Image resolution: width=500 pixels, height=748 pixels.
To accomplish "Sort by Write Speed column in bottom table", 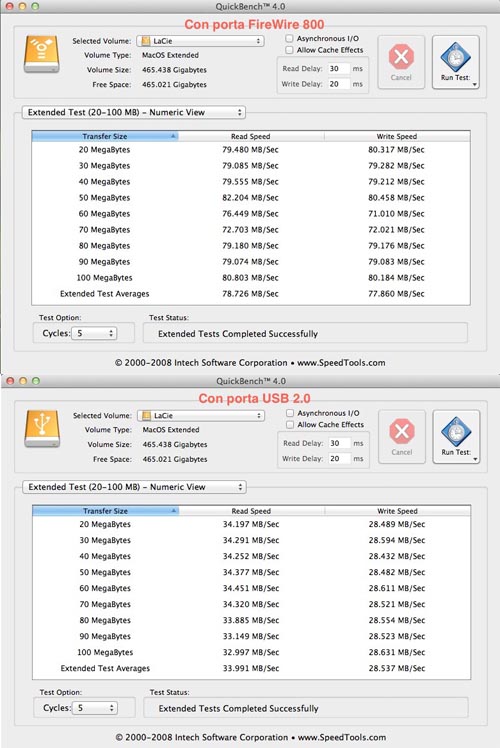I will click(397, 511).
